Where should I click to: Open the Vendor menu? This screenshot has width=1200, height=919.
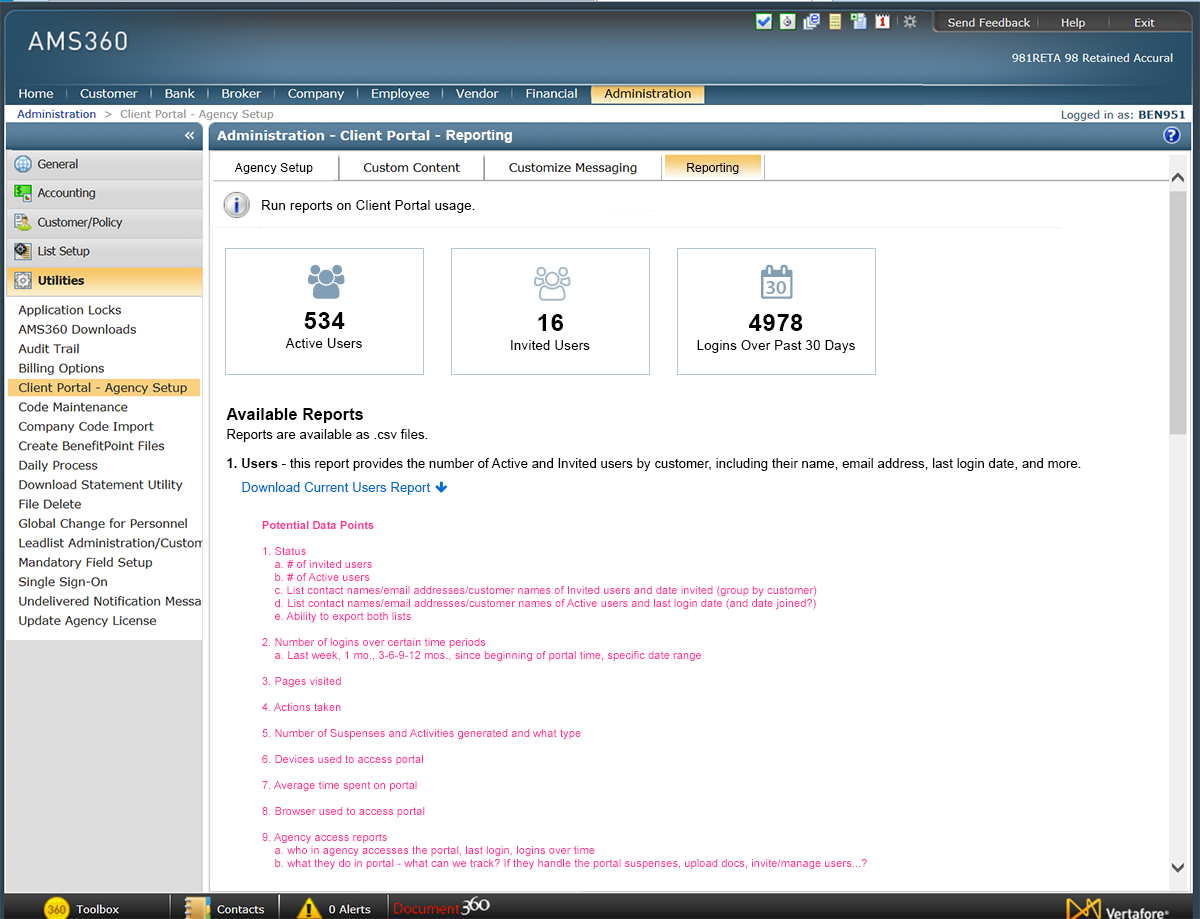tap(477, 94)
